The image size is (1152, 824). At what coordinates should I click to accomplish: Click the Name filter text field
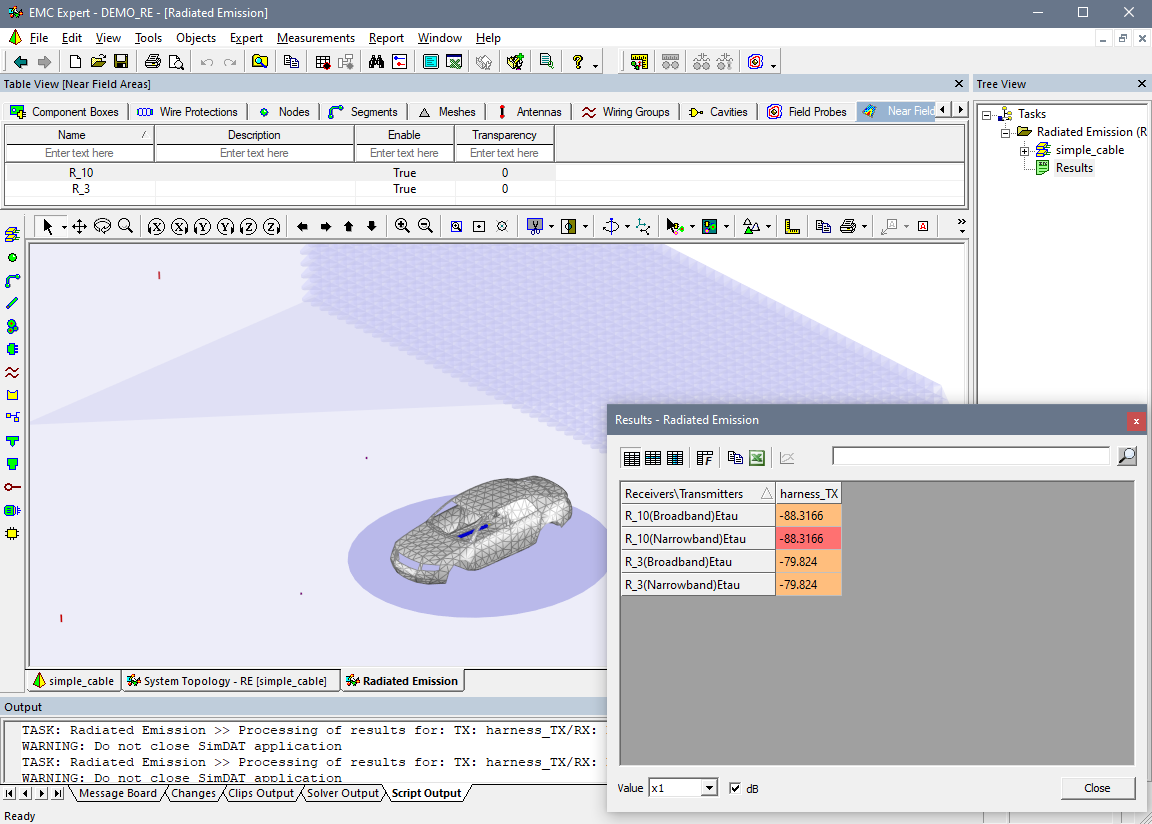click(x=79, y=153)
